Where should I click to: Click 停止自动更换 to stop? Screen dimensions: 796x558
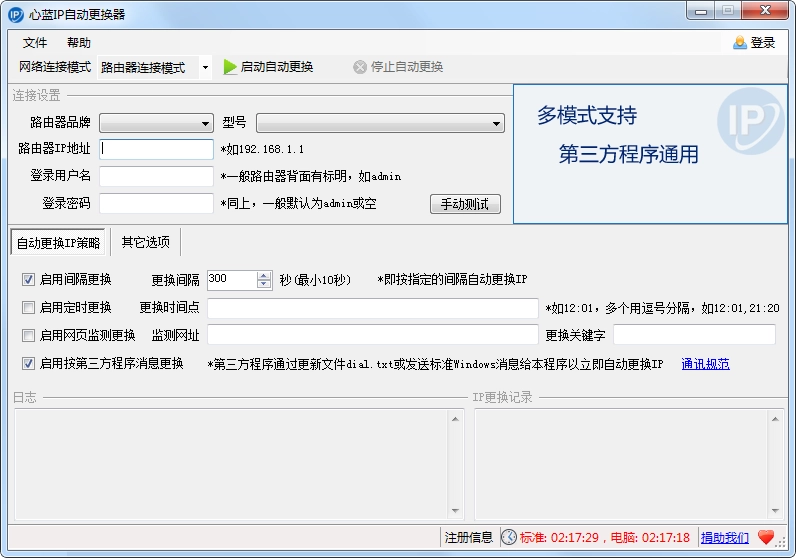(399, 67)
